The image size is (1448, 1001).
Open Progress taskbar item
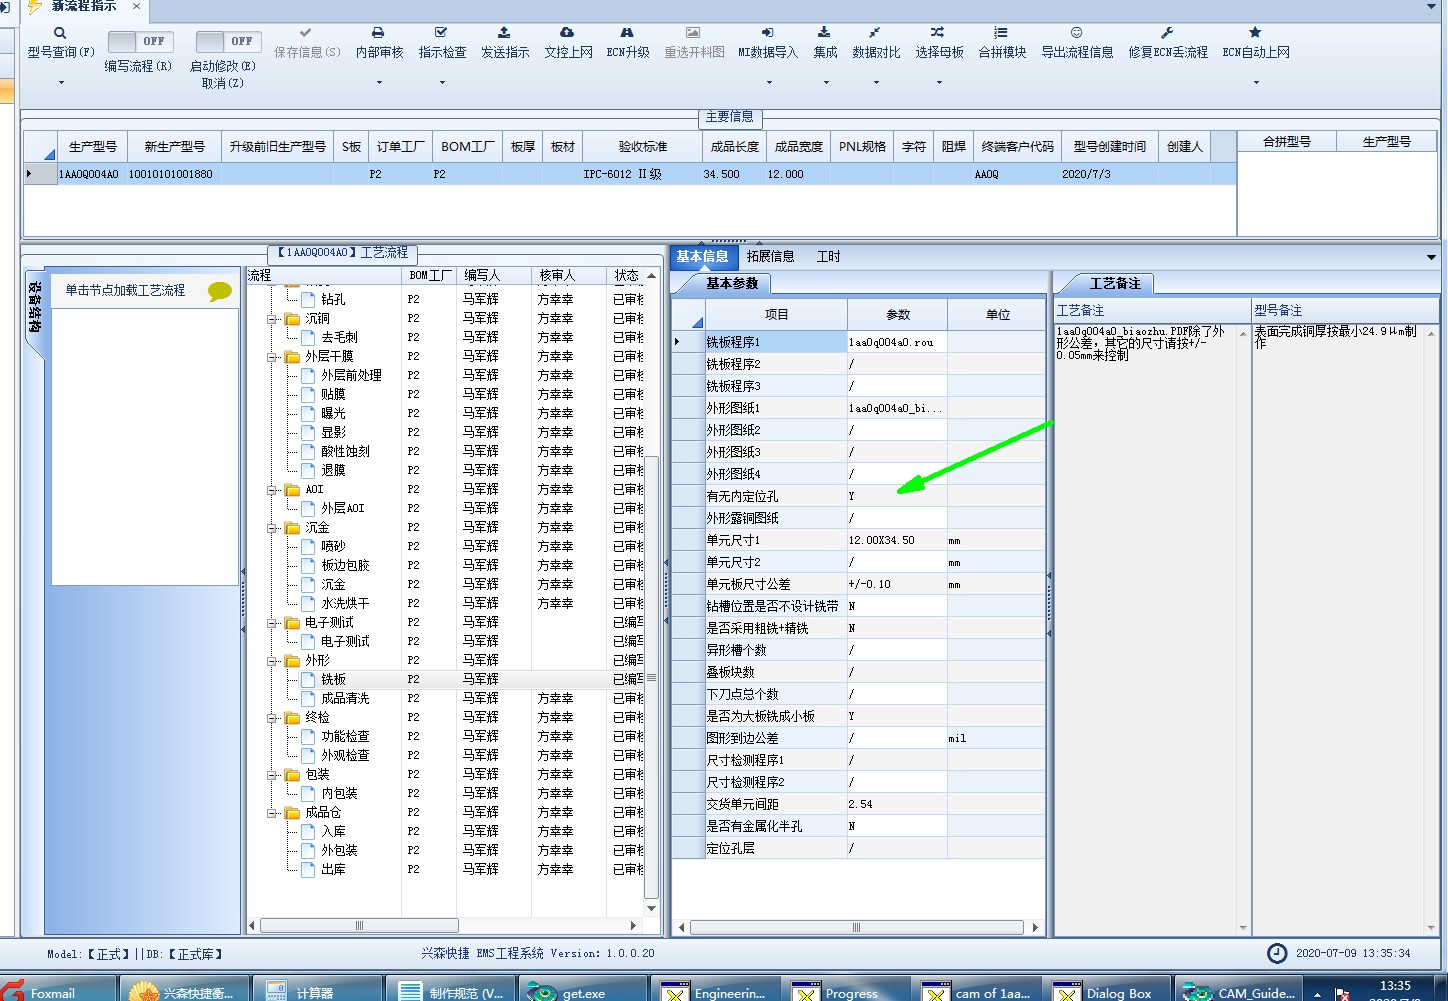click(845, 992)
